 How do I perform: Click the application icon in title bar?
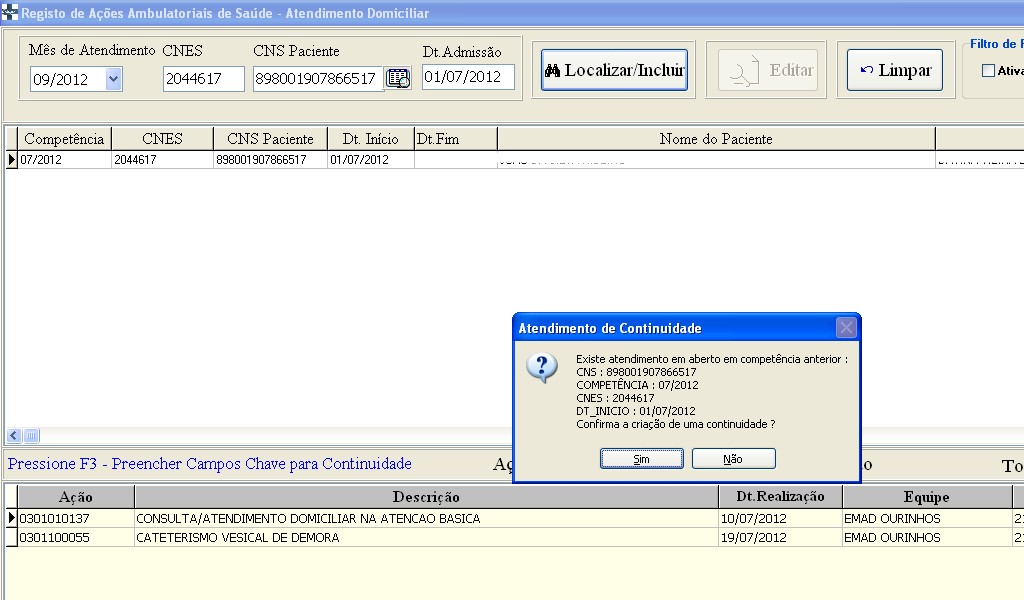pos(10,13)
